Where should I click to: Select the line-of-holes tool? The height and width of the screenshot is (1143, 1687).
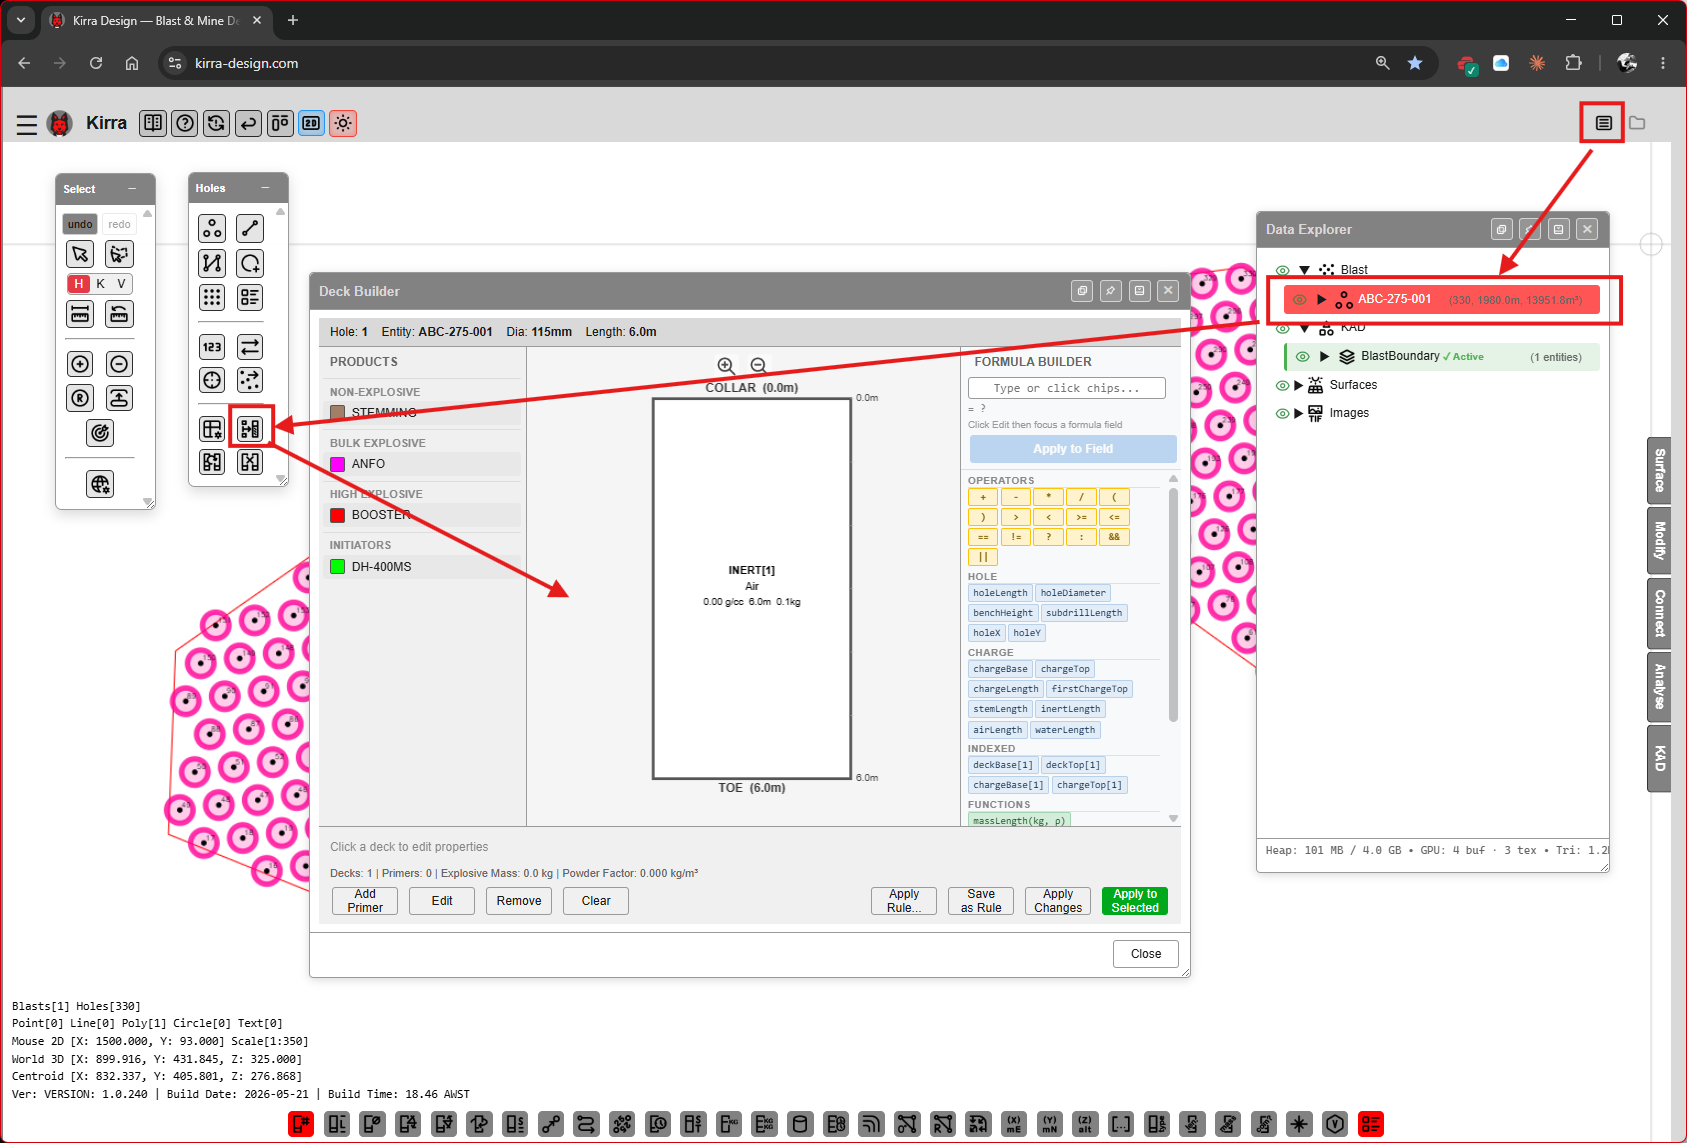point(250,229)
